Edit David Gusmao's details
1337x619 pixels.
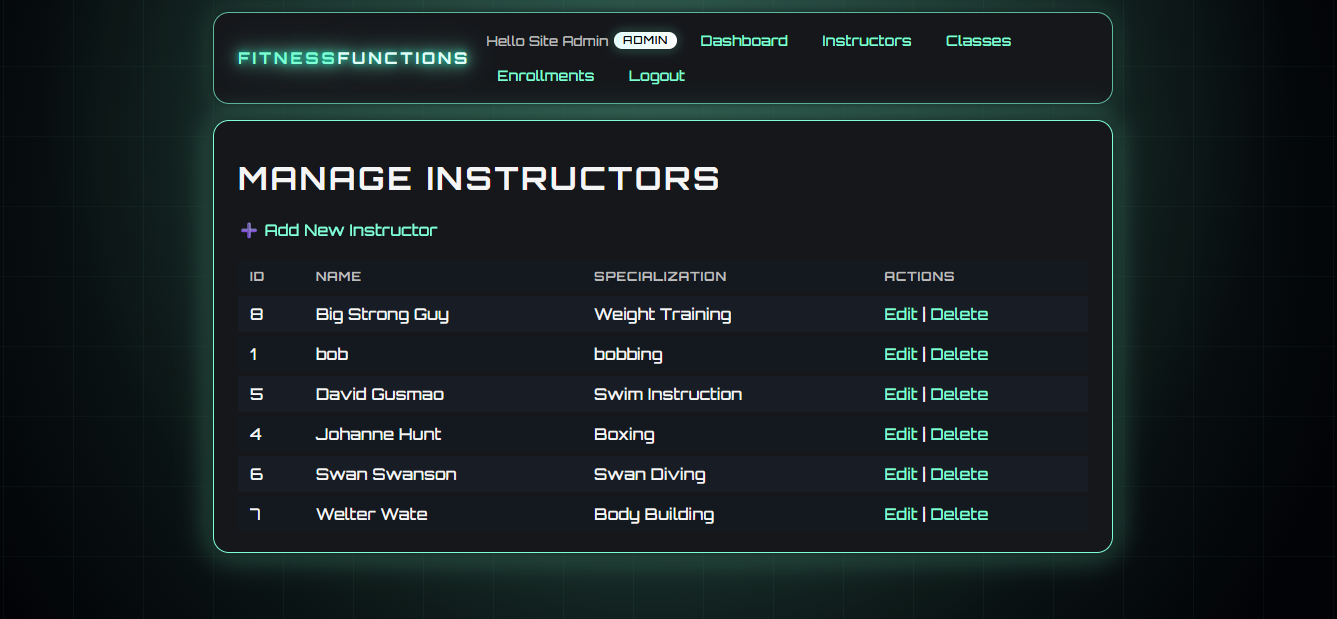click(900, 394)
